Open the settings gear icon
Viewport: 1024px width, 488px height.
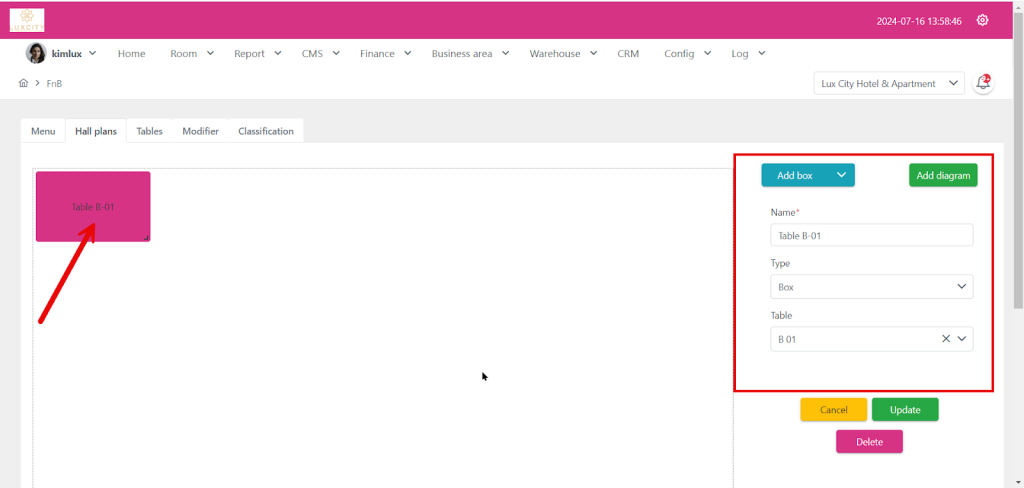pyautogui.click(x=982, y=21)
